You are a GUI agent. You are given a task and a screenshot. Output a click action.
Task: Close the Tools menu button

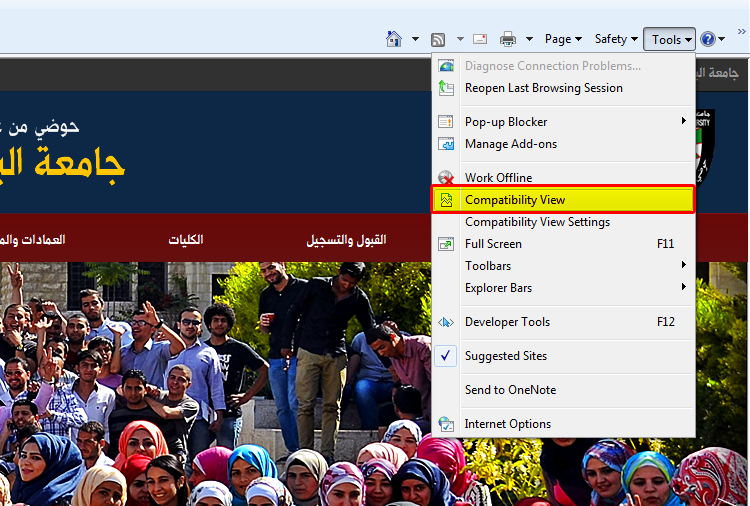669,39
